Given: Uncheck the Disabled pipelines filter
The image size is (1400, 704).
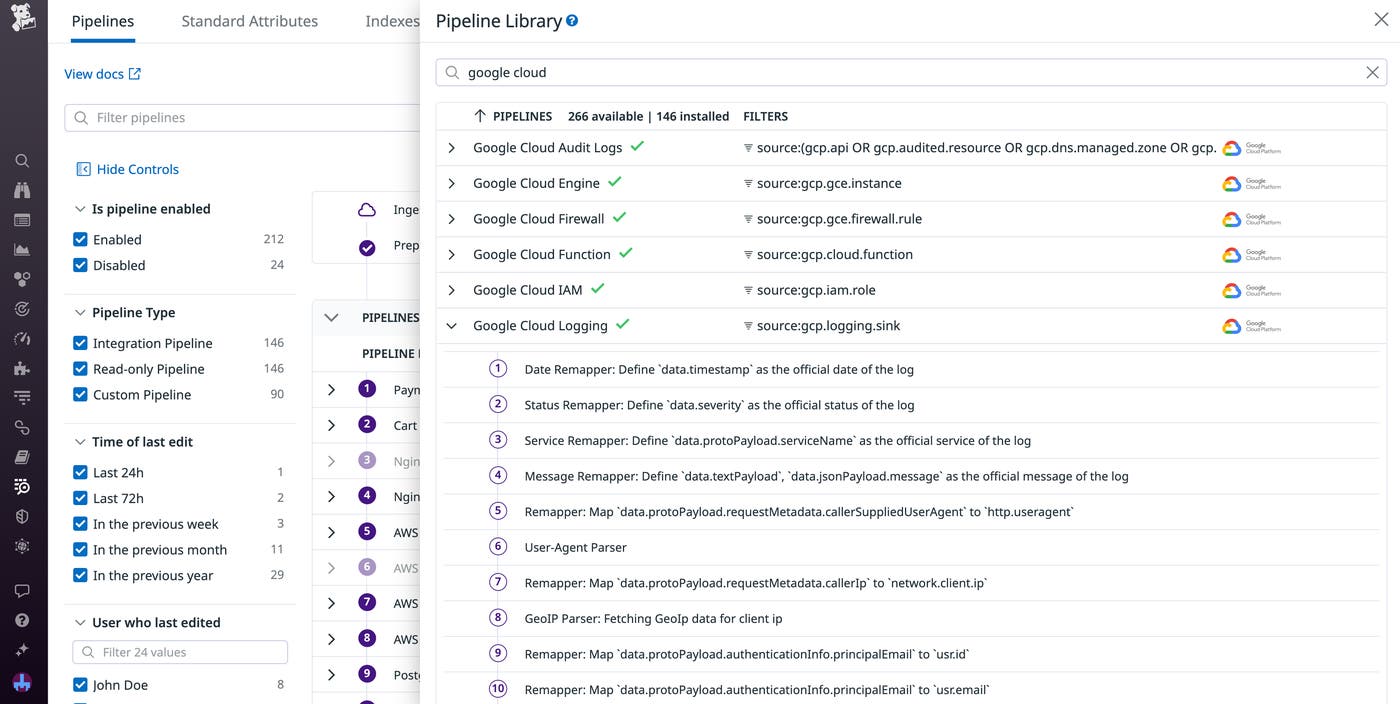Looking at the screenshot, I should tap(80, 265).
